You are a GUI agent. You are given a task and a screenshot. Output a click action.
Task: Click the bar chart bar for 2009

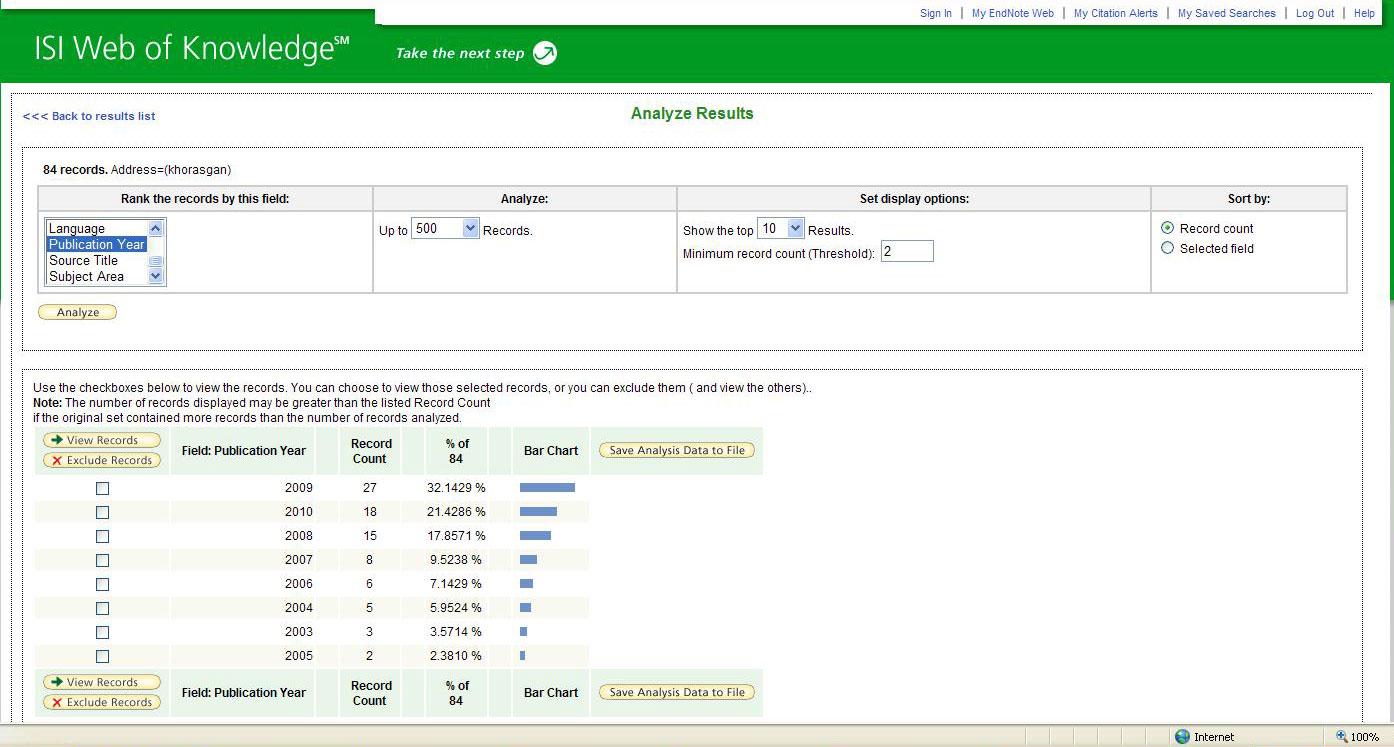(x=547, y=488)
